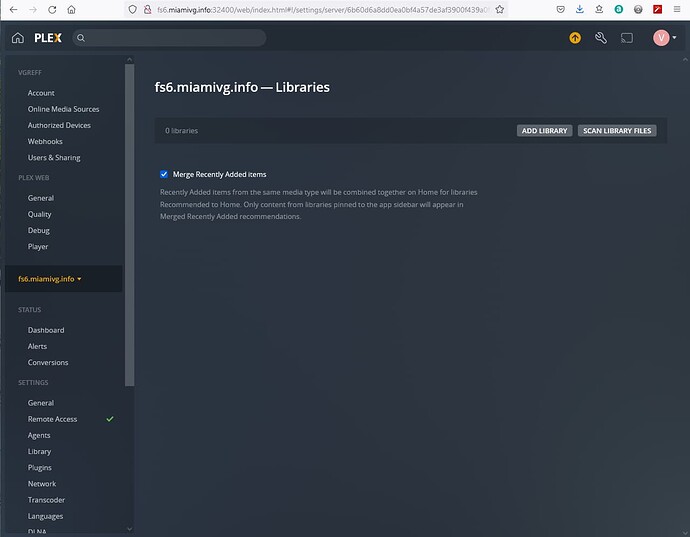Click the sidebar vertical scrollbar thumb
The width and height of the screenshot is (690, 537).
129,225
